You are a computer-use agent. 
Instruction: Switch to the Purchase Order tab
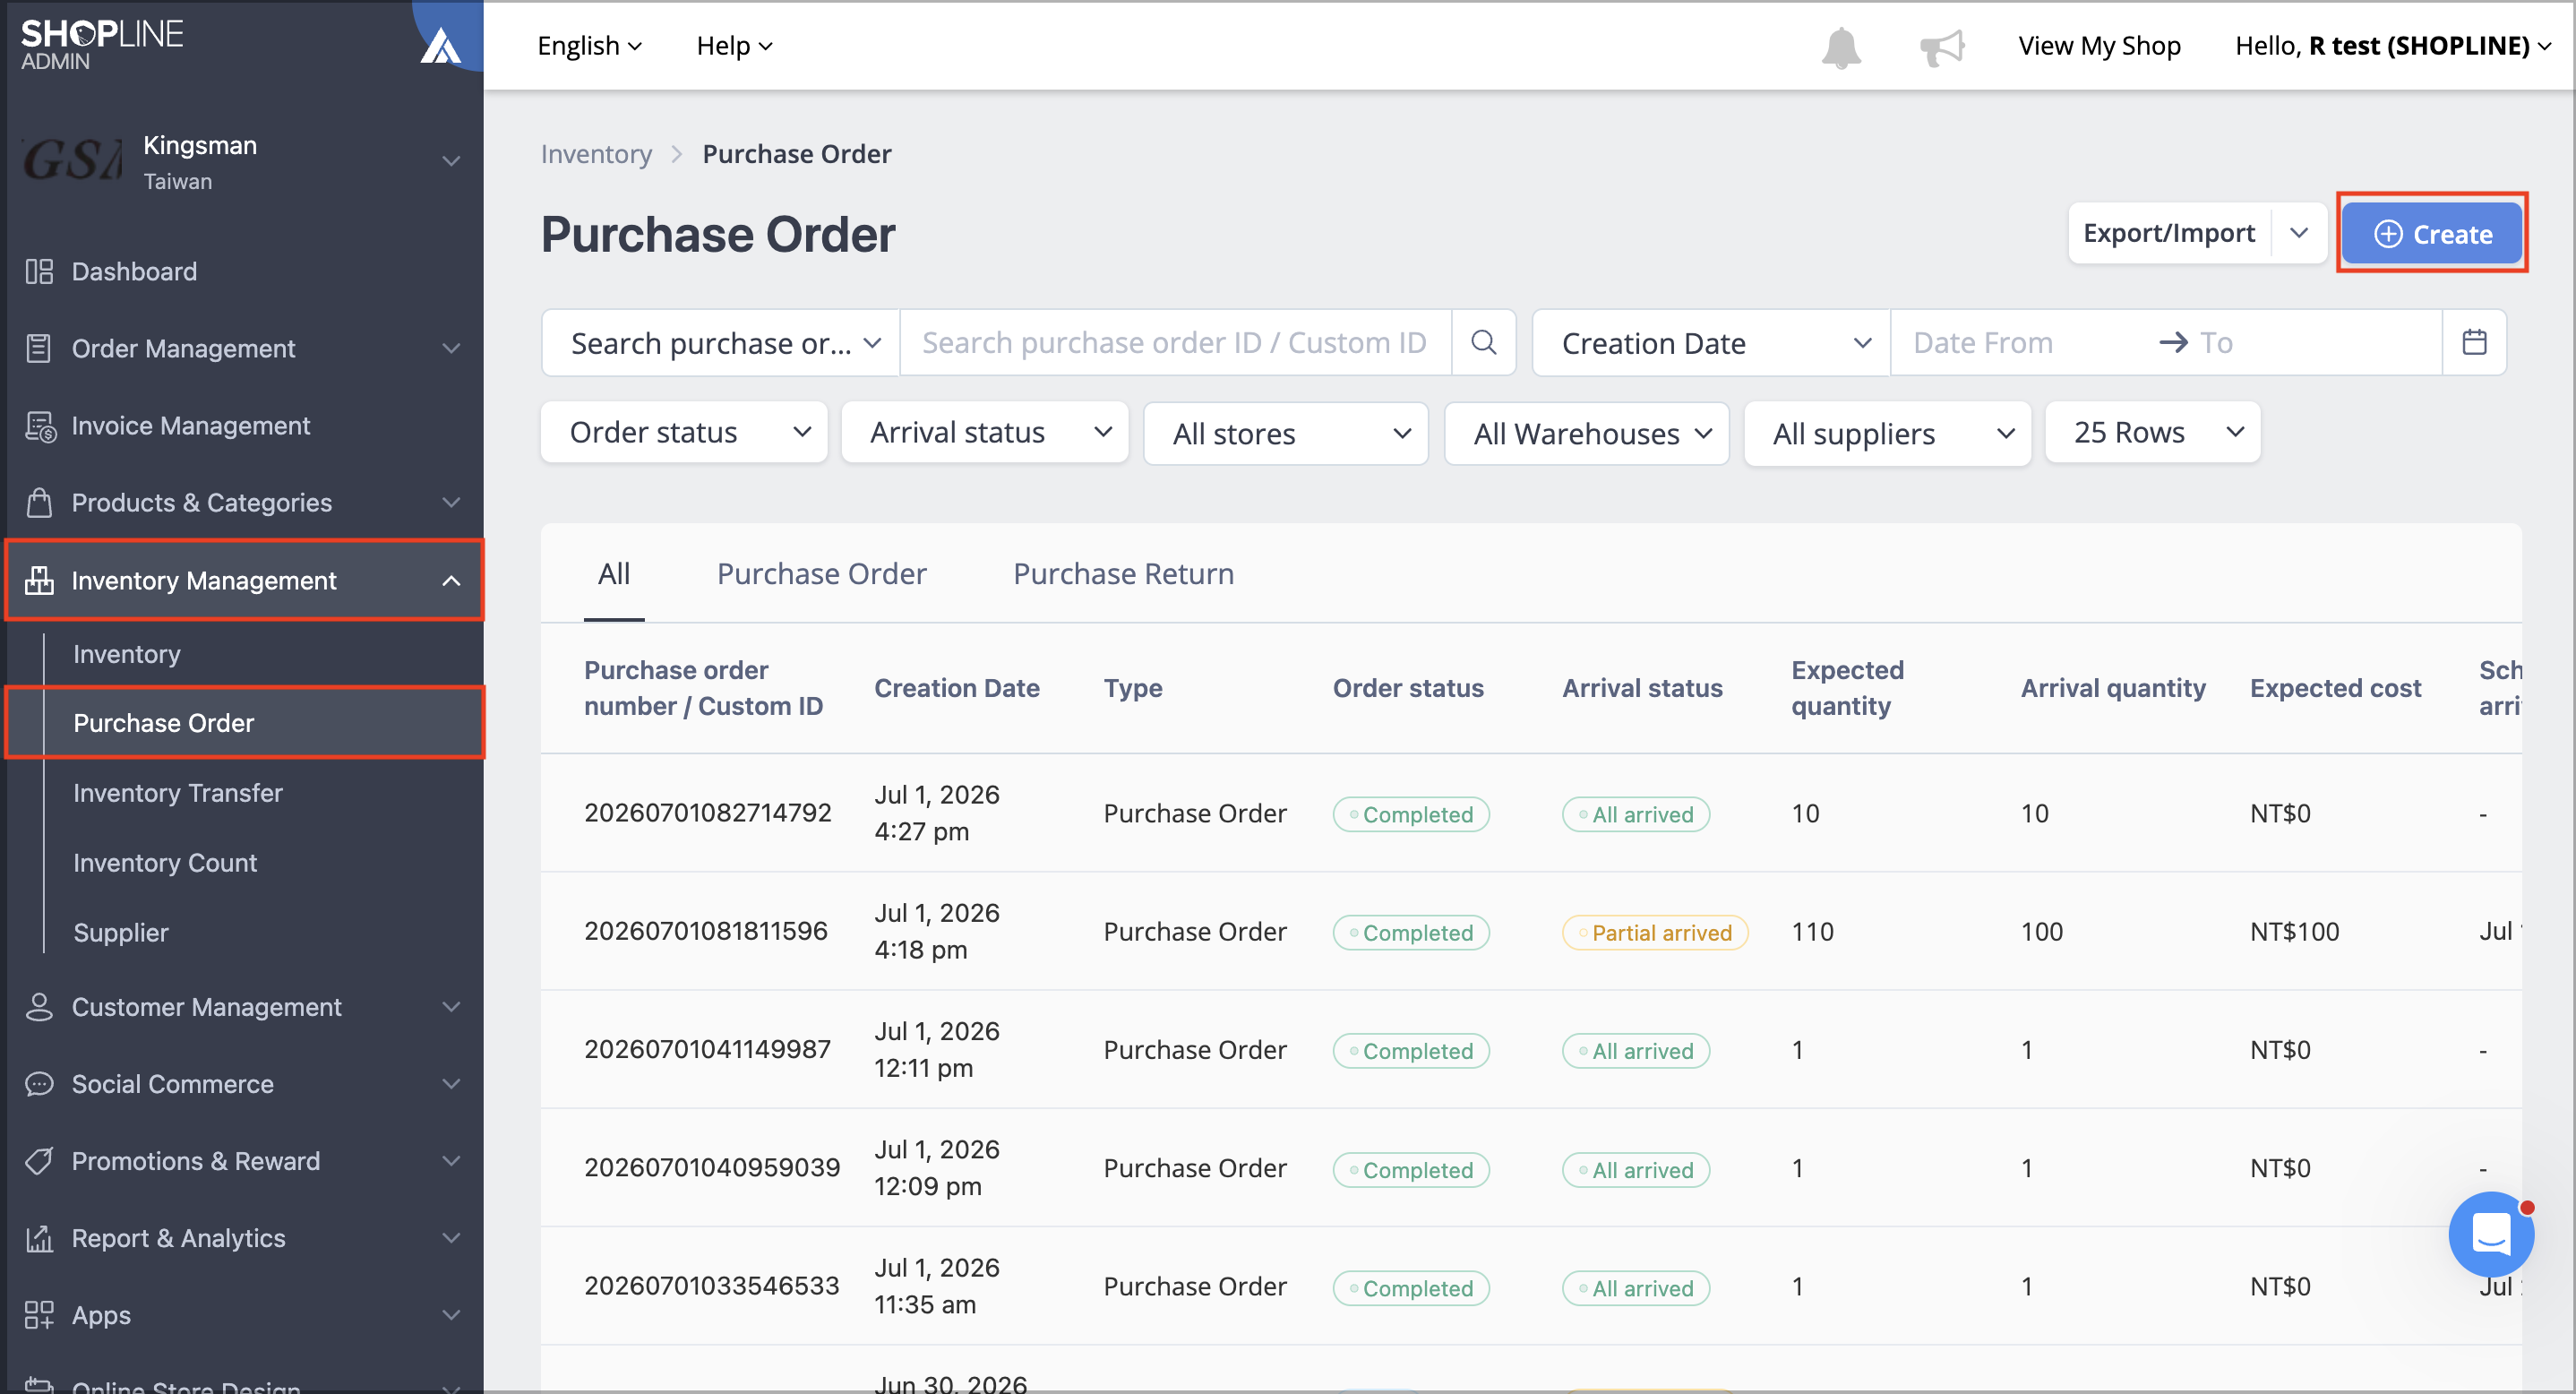(821, 574)
